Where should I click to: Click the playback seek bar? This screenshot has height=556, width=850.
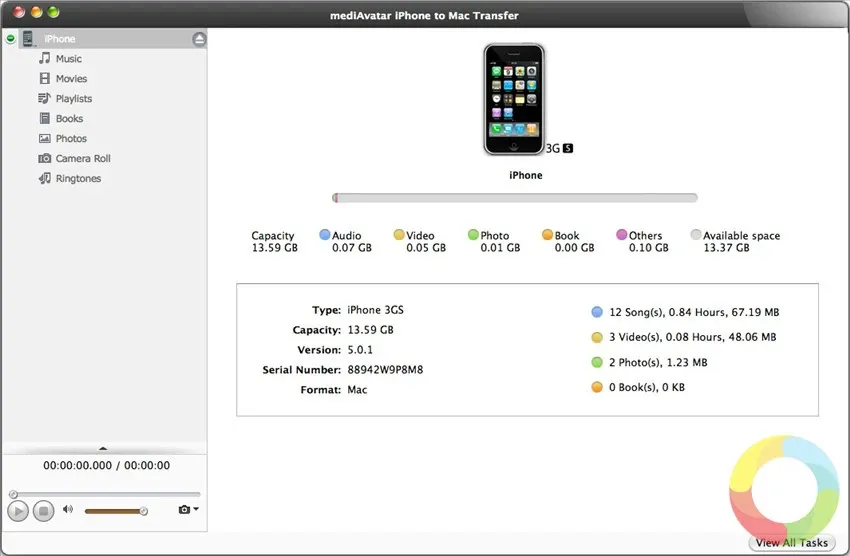(x=105, y=494)
